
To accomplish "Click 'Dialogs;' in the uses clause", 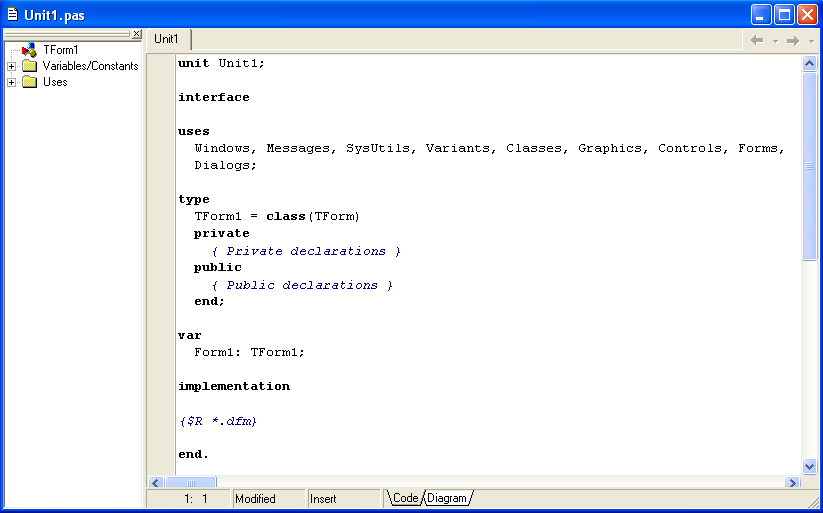I will click(x=226, y=165).
